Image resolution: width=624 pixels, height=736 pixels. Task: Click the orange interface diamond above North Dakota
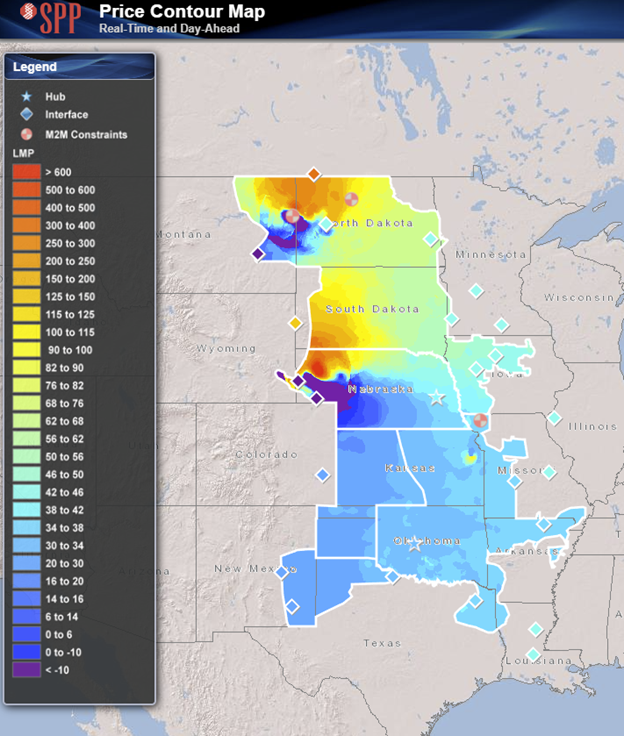[x=313, y=174]
